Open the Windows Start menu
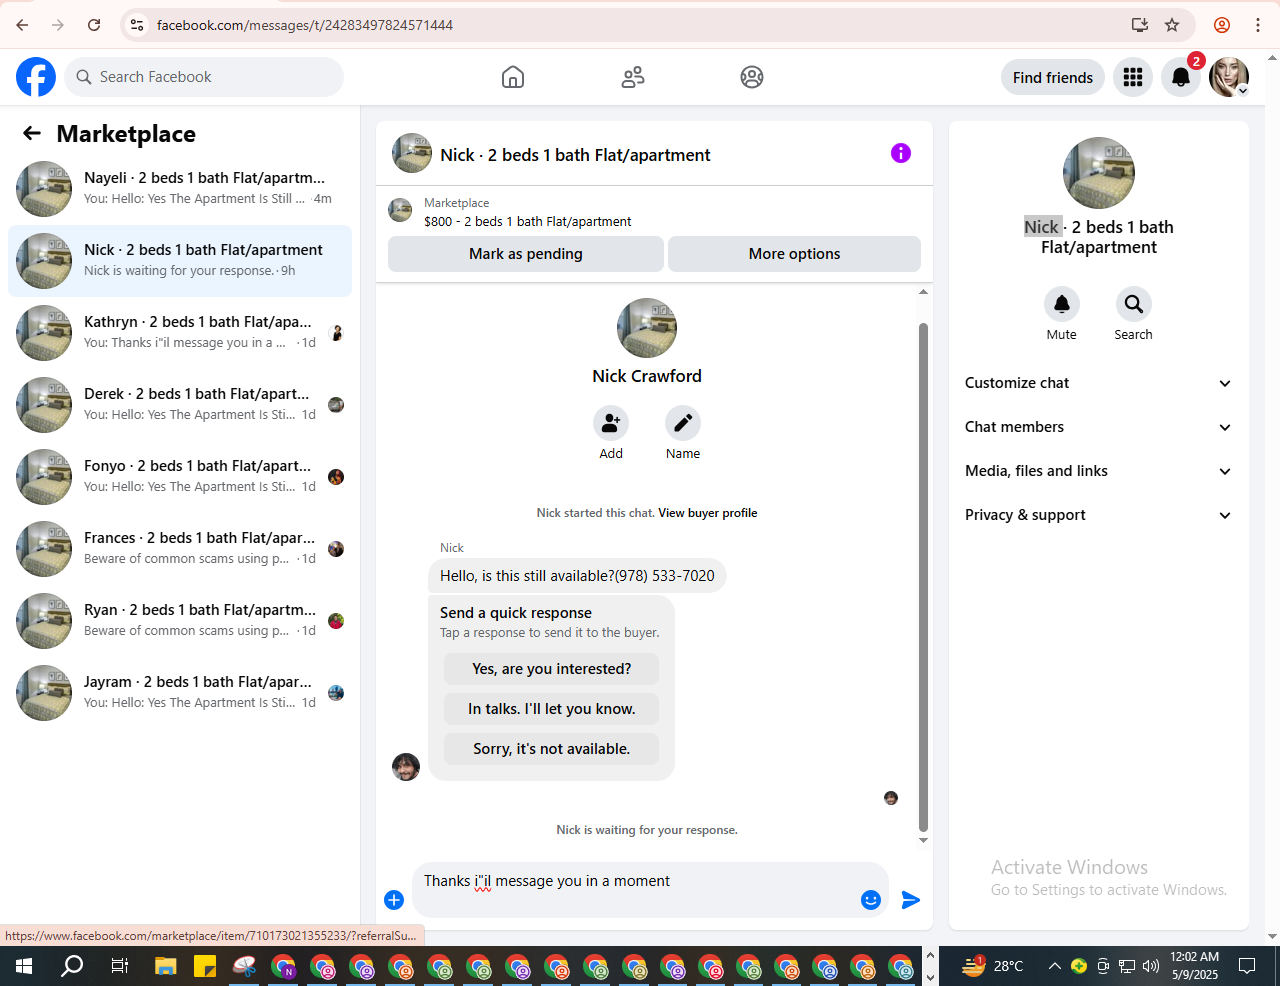The image size is (1280, 986). (x=24, y=966)
